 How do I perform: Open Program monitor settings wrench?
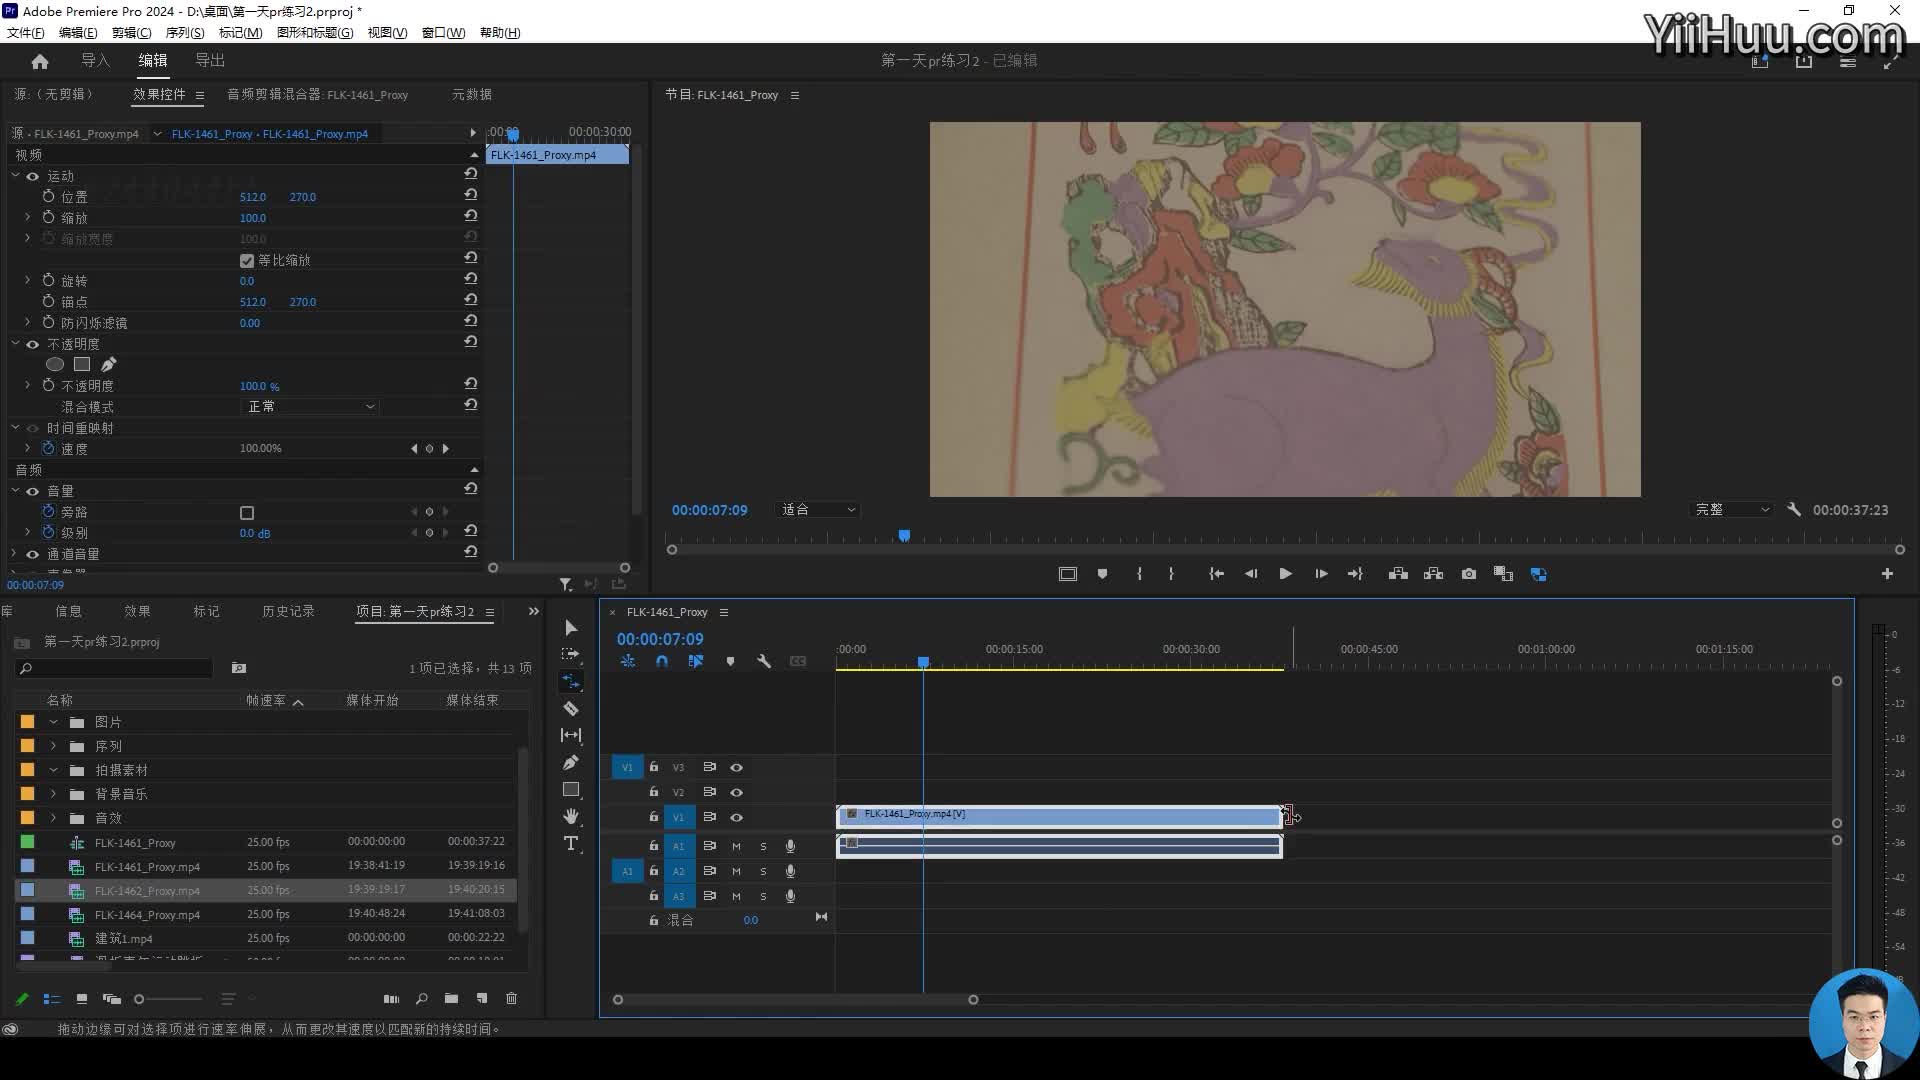(x=1794, y=509)
